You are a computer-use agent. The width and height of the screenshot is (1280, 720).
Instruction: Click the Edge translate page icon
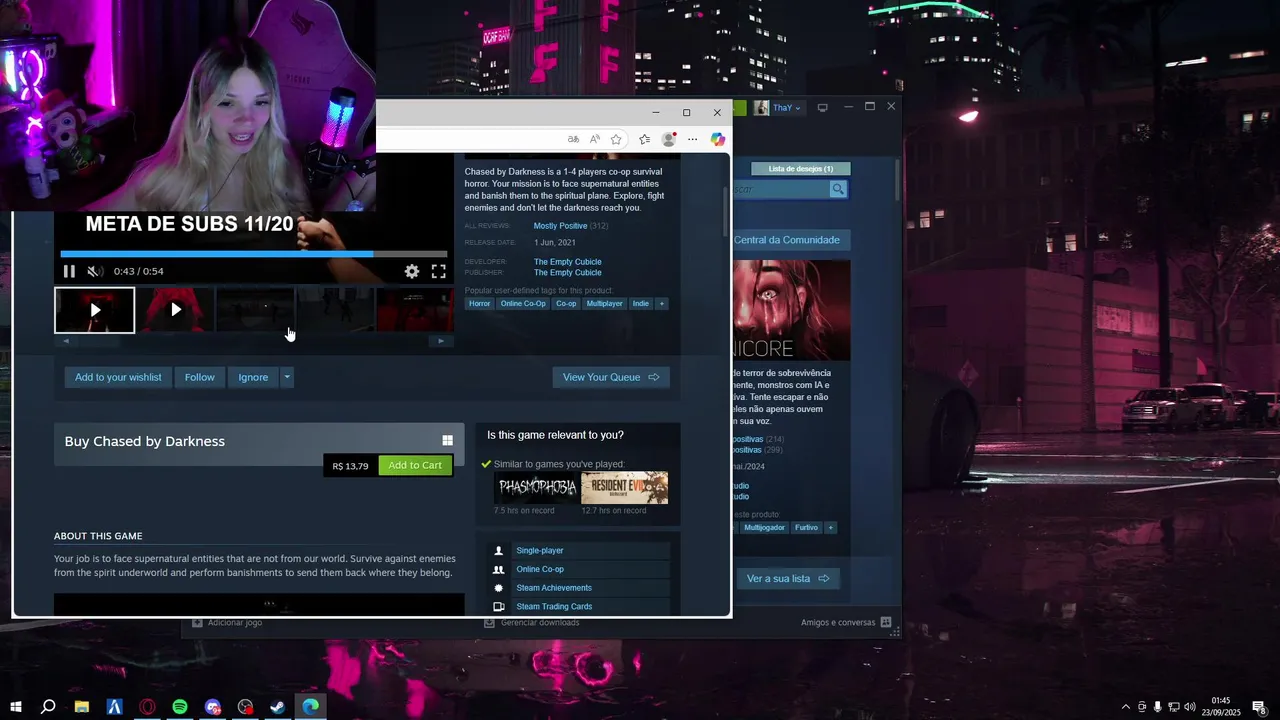[573, 139]
